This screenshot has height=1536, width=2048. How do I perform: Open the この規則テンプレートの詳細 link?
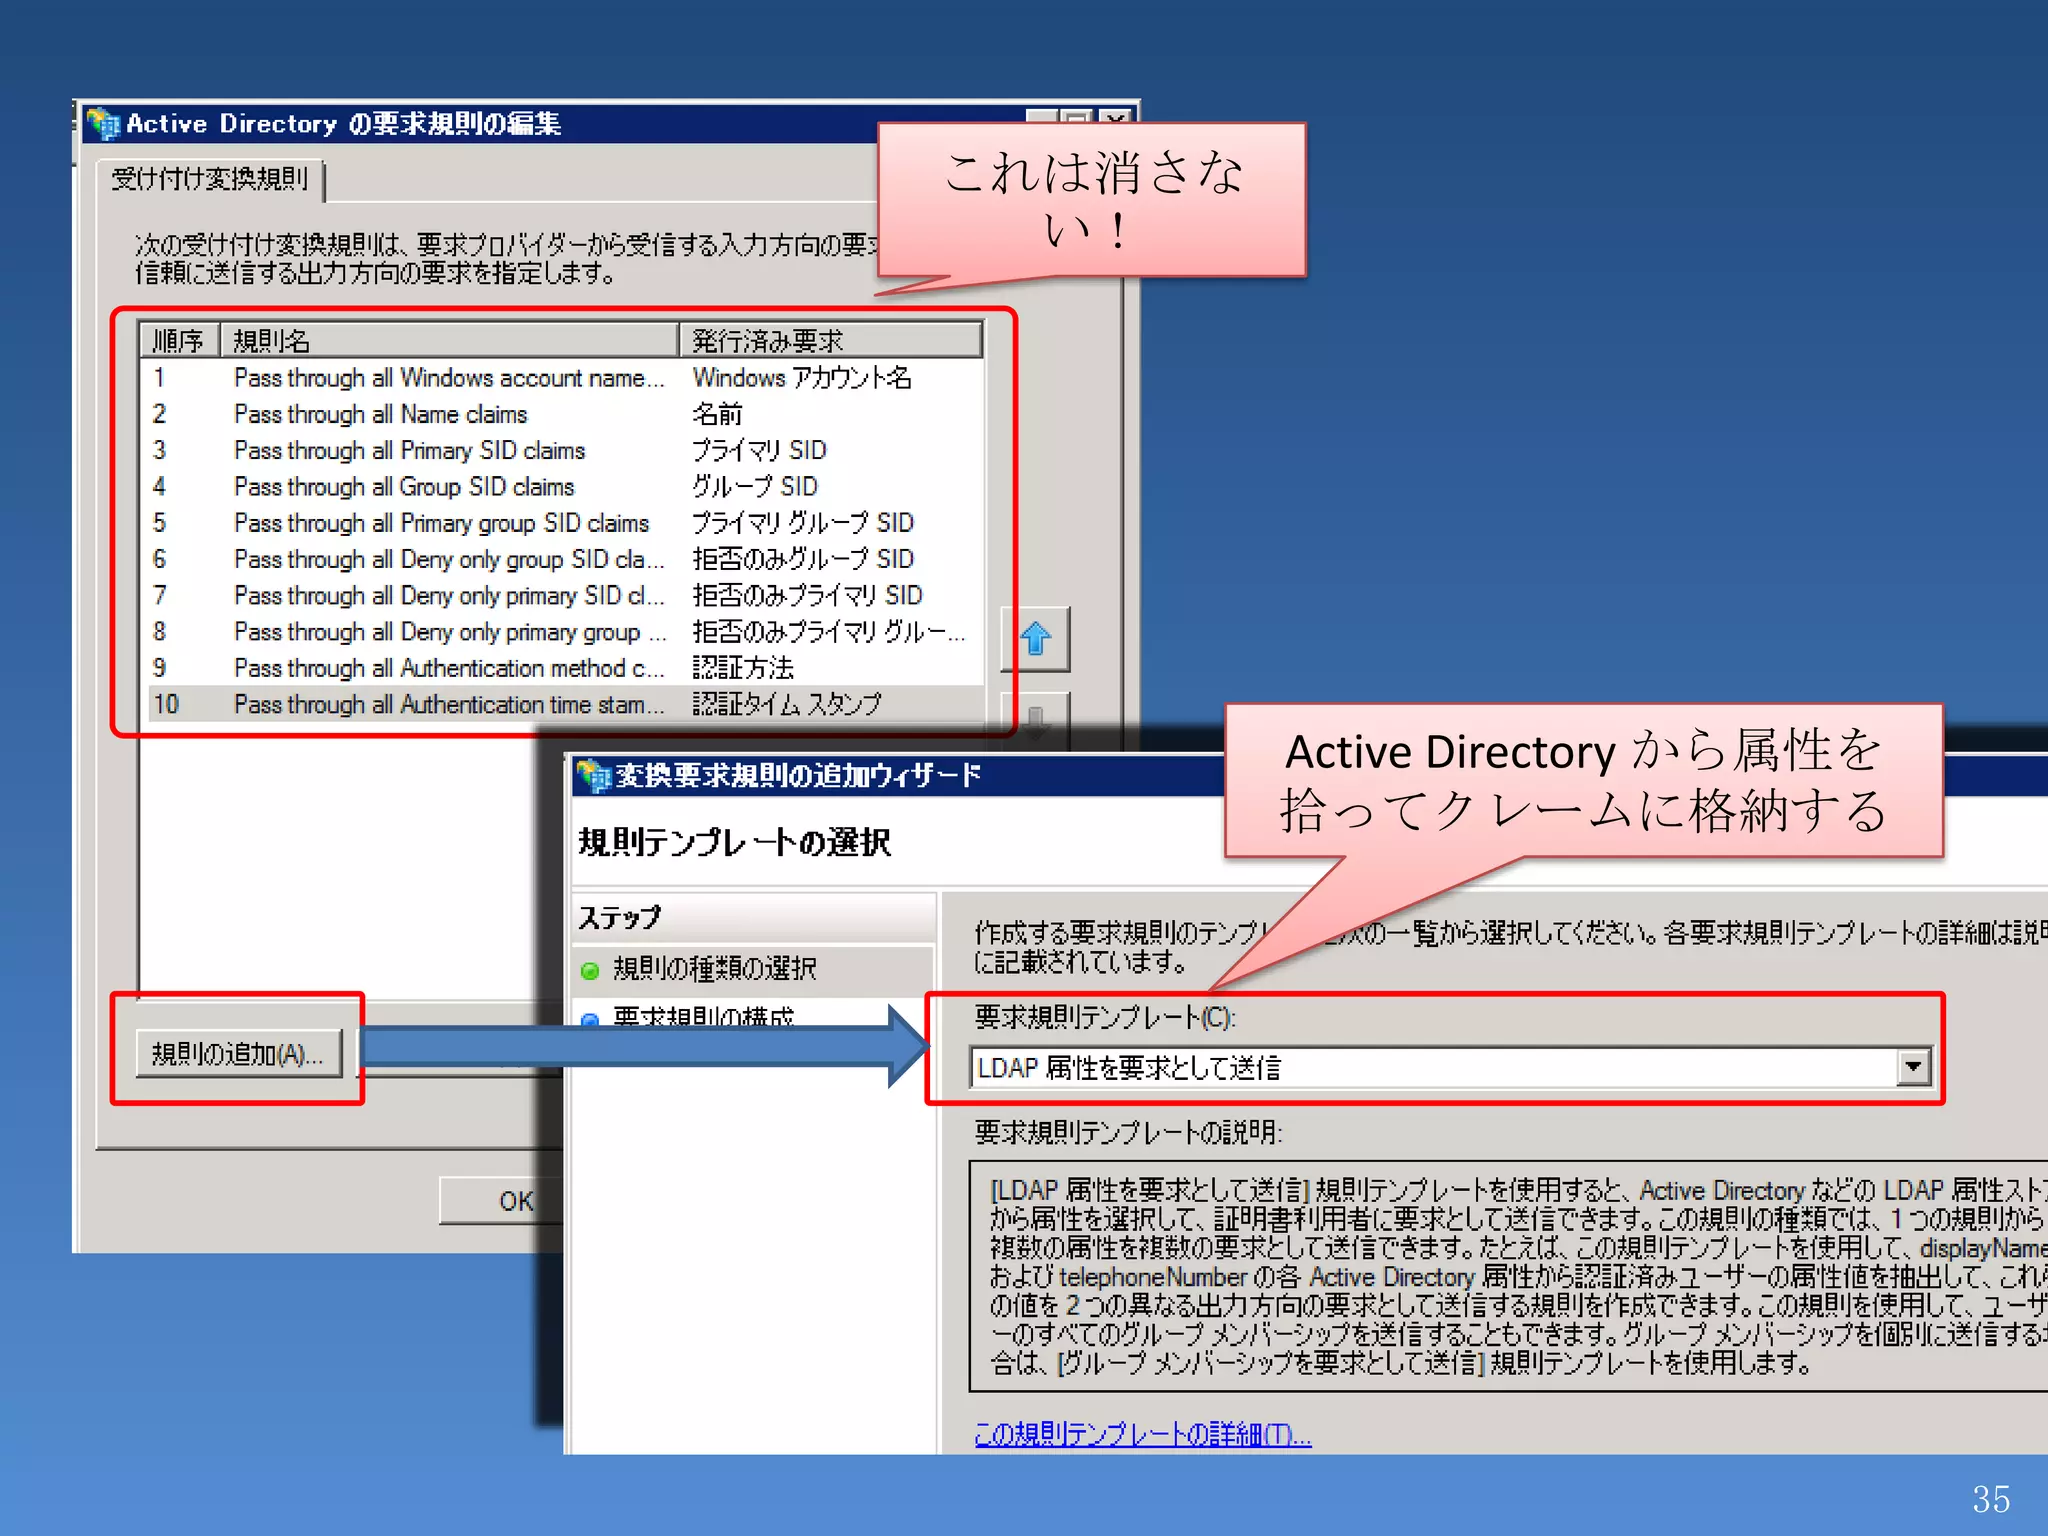point(1142,1434)
